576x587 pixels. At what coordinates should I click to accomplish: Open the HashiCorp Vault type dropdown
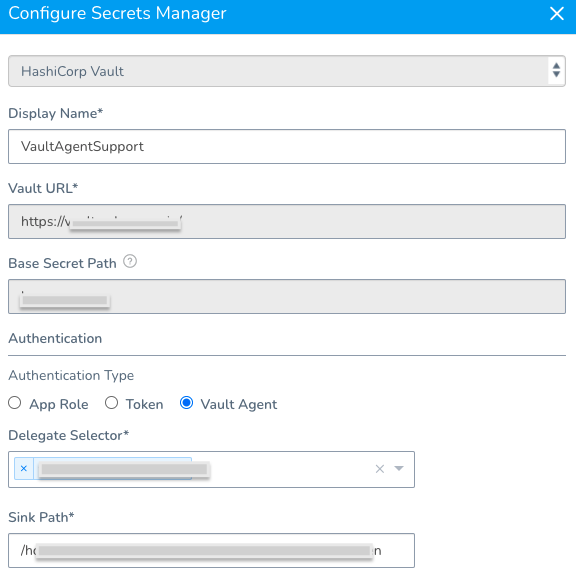click(x=287, y=71)
